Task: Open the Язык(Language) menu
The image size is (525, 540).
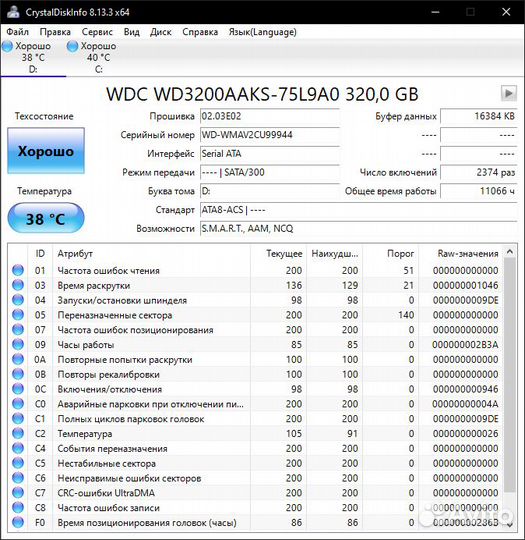Action: point(262,32)
